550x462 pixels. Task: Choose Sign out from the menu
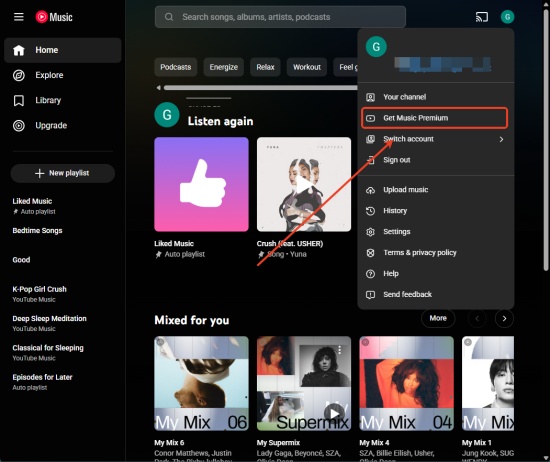436,160
